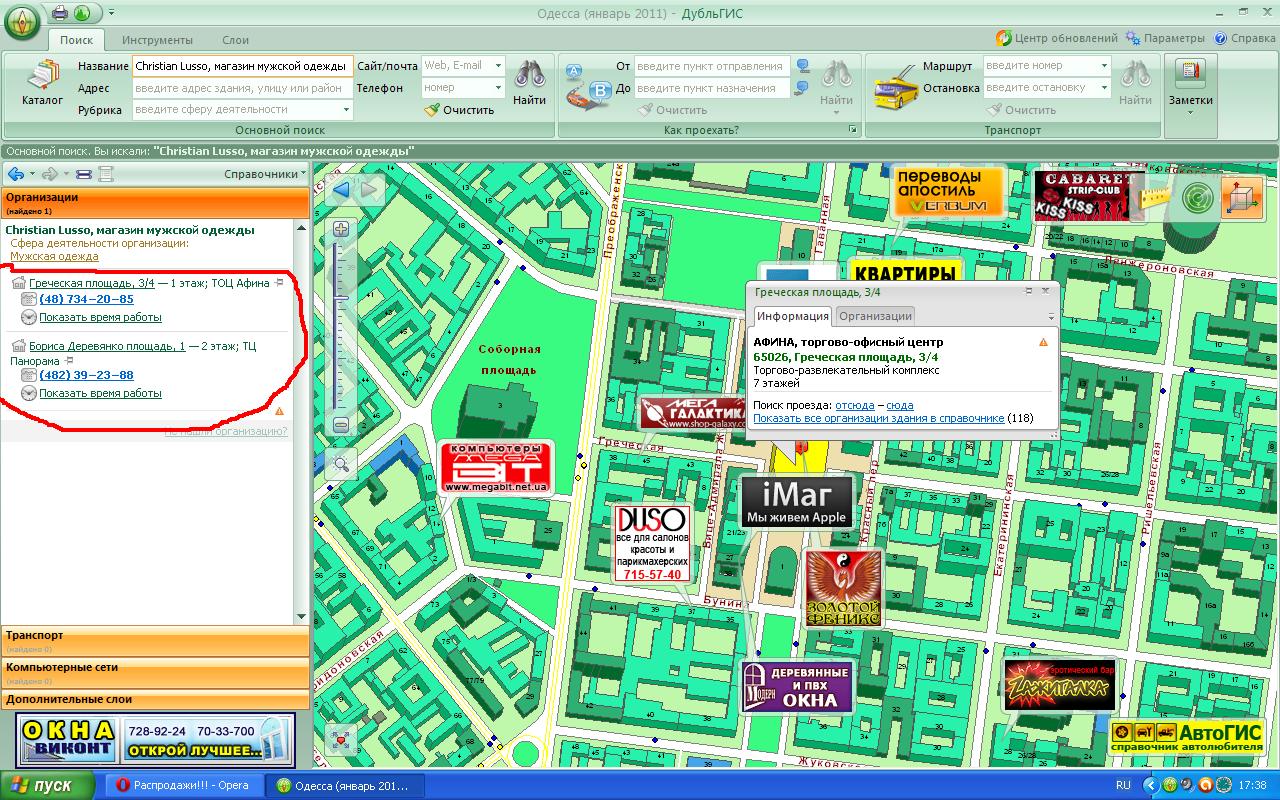Open Центр обновлений update center

[x=1057, y=38]
